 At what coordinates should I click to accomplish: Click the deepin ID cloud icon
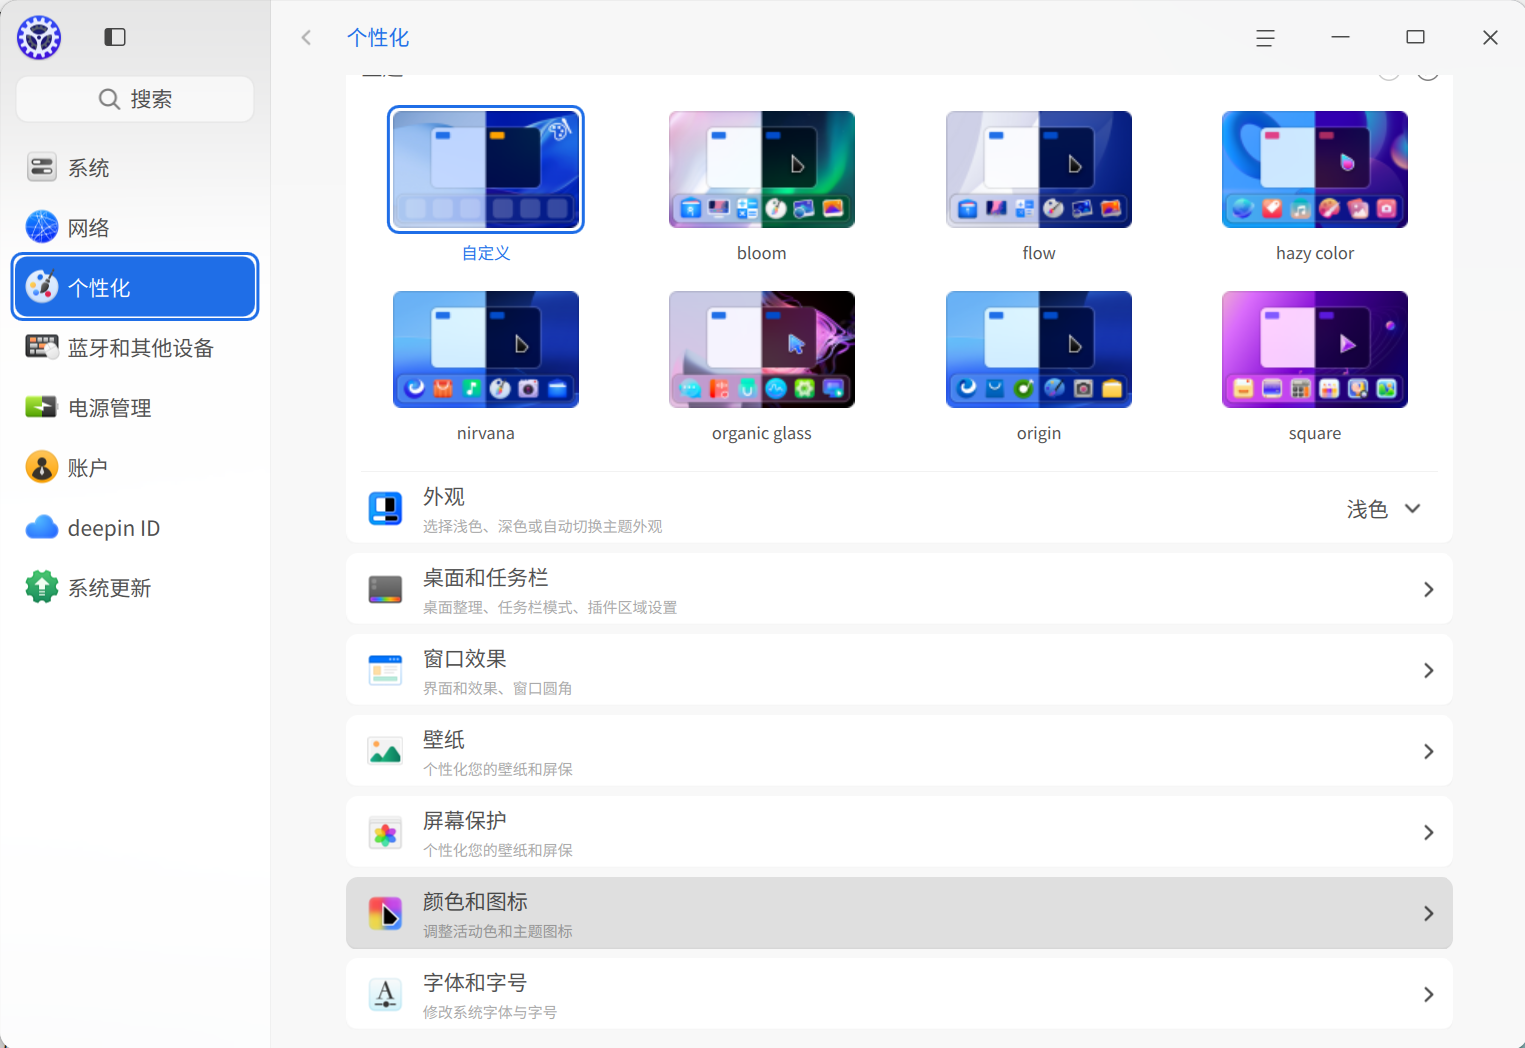coord(41,527)
